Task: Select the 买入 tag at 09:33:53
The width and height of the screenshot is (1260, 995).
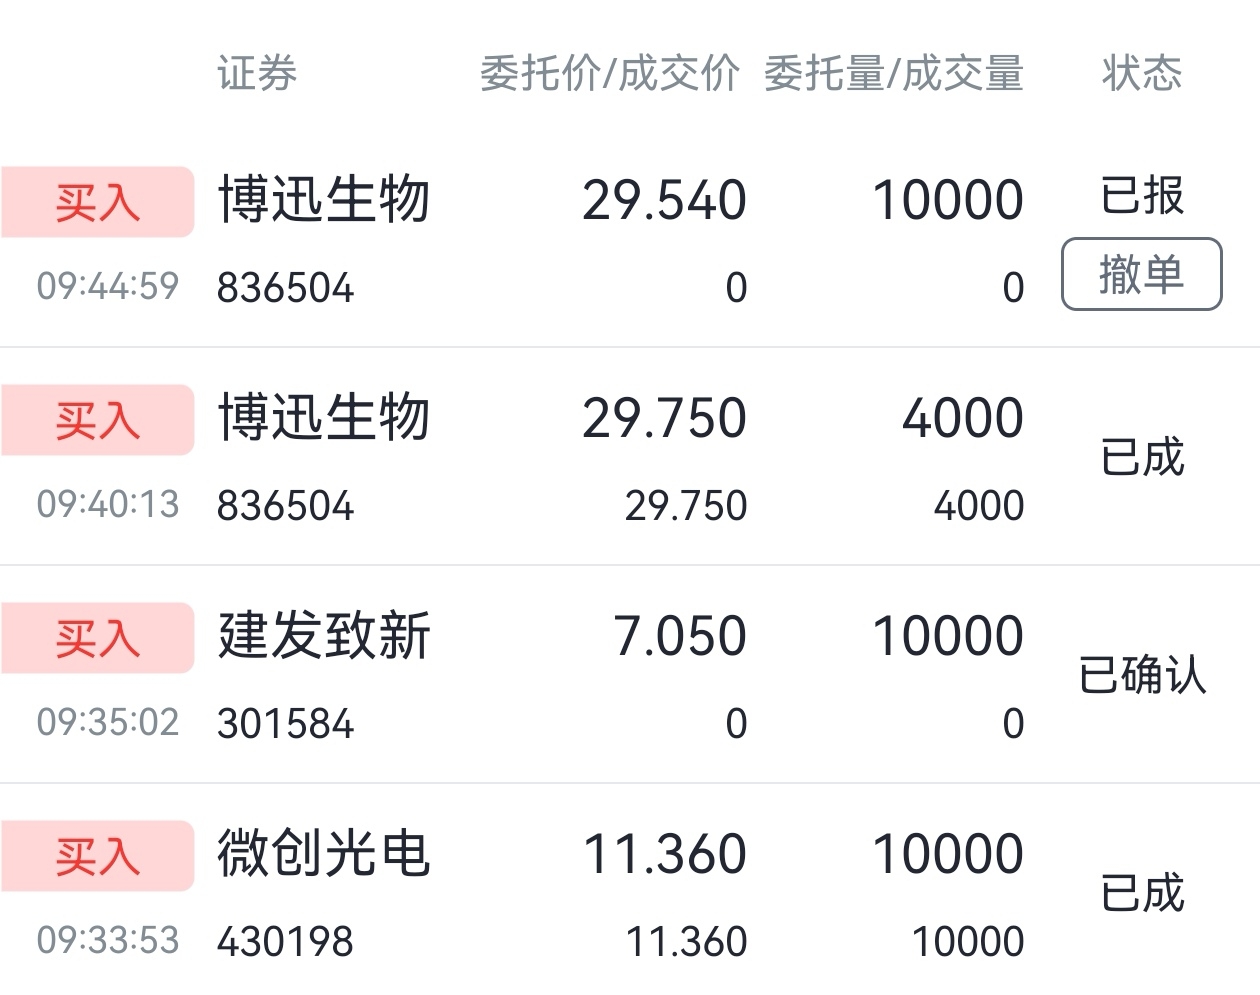Action: click(x=97, y=856)
